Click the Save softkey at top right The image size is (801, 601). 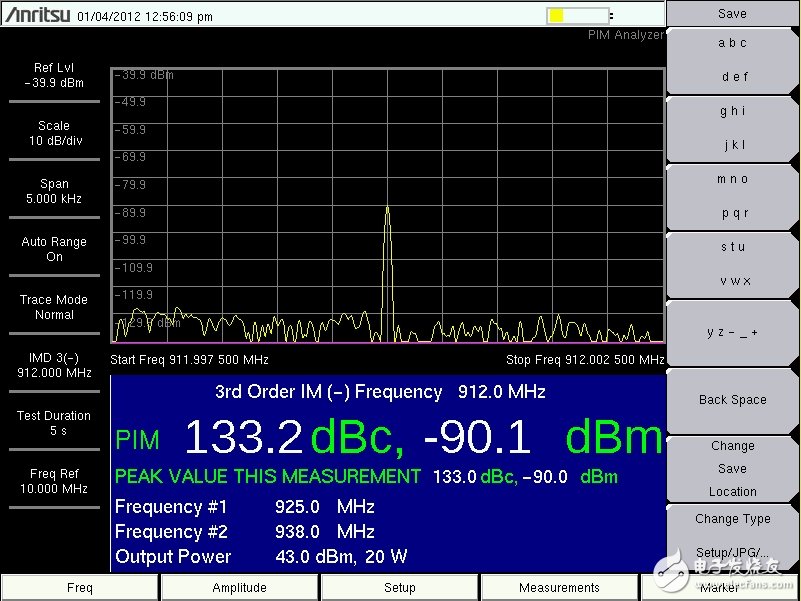tap(732, 14)
